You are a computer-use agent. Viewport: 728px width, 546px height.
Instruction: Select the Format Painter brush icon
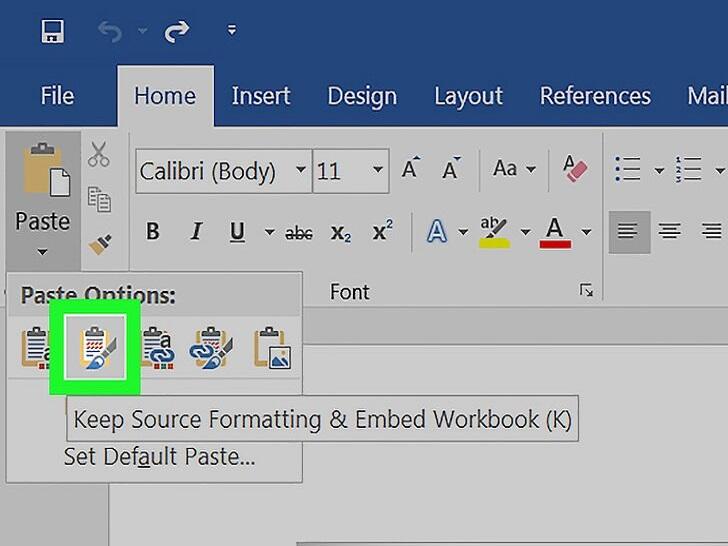pos(100,243)
